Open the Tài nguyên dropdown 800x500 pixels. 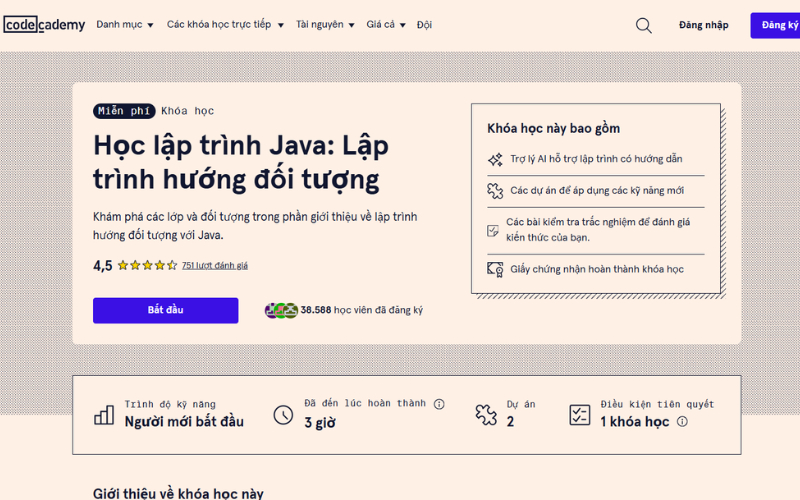(x=325, y=24)
